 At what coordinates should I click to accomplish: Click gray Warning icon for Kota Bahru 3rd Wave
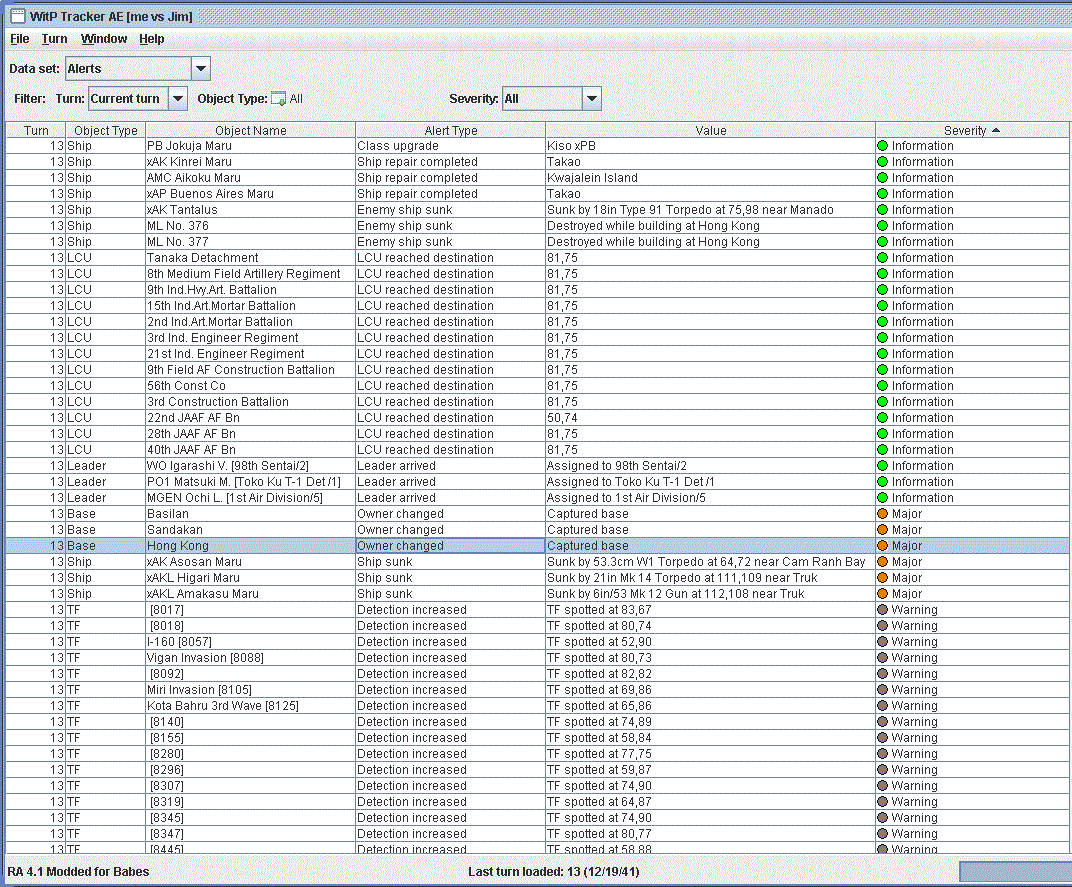[883, 706]
